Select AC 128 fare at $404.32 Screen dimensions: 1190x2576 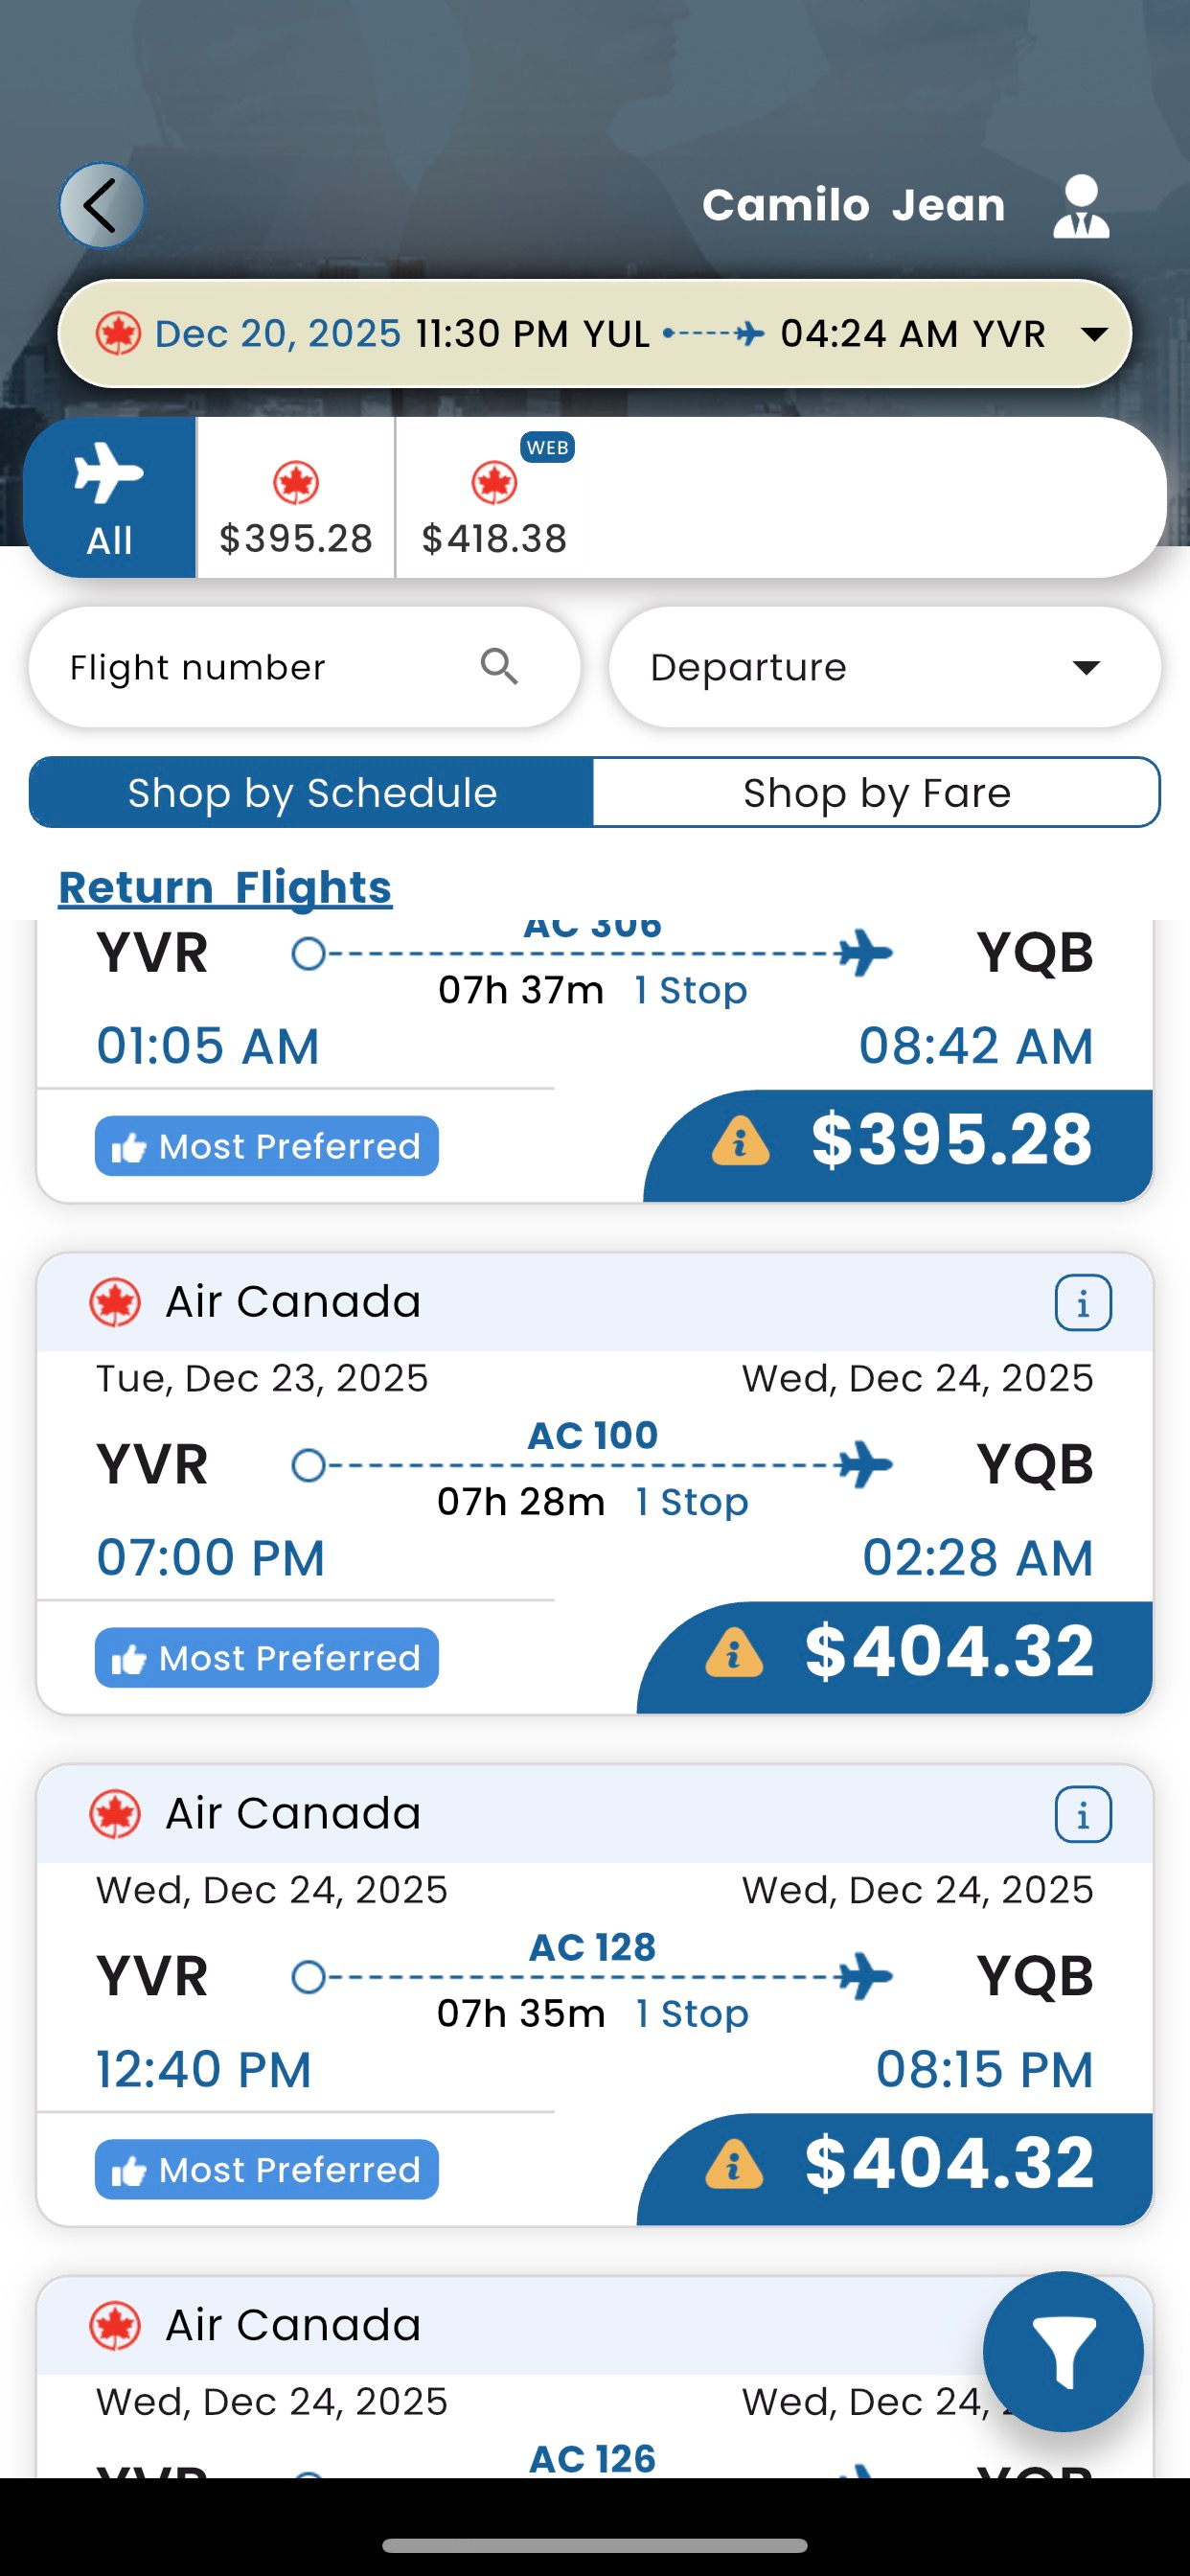[947, 2164]
